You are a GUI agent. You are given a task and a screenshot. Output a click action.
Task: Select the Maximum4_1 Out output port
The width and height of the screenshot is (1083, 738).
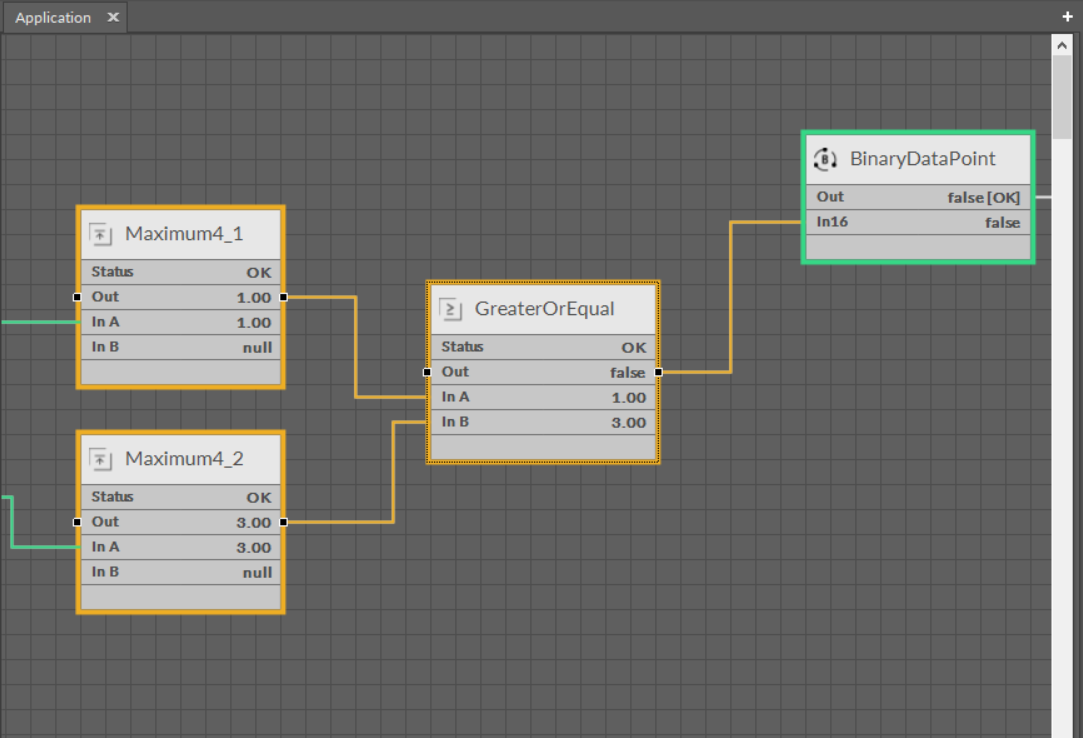284,297
